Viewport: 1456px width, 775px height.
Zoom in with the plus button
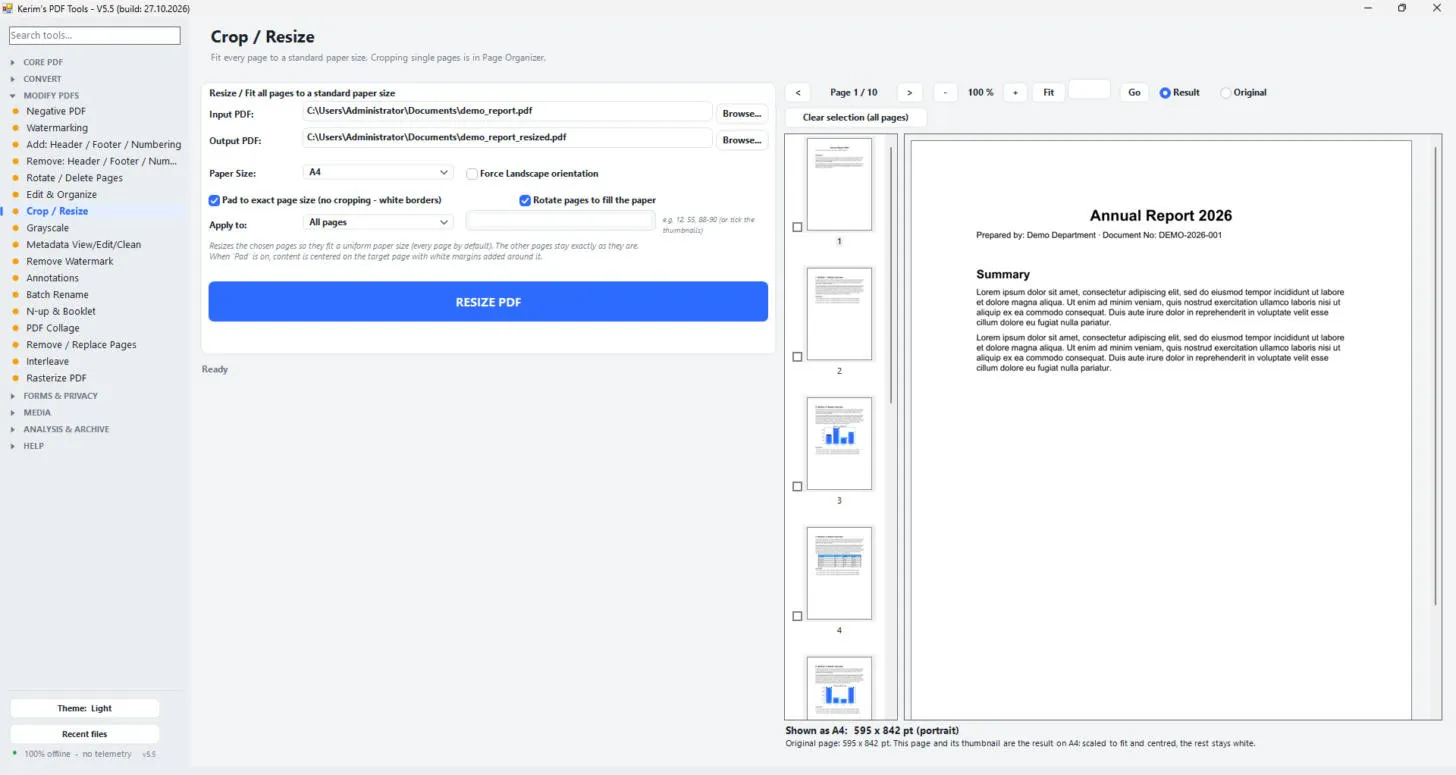pyautogui.click(x=1014, y=92)
